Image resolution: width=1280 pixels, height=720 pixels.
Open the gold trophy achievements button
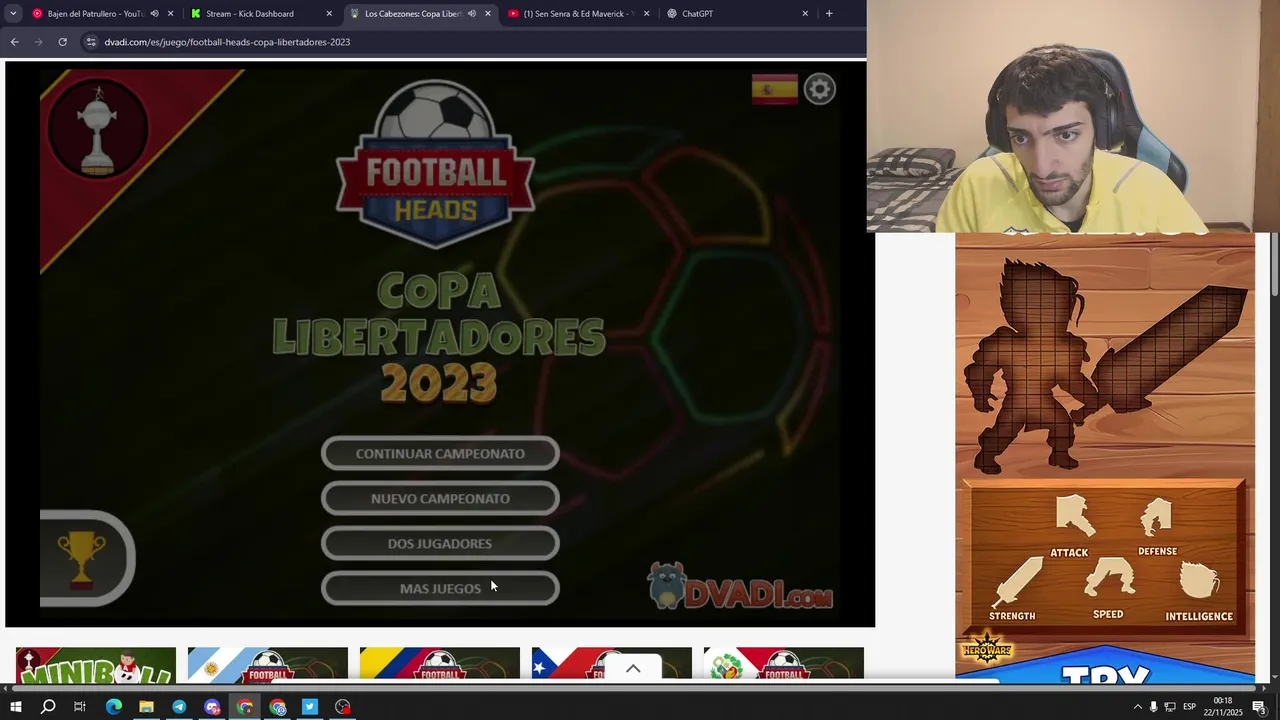[x=84, y=558]
